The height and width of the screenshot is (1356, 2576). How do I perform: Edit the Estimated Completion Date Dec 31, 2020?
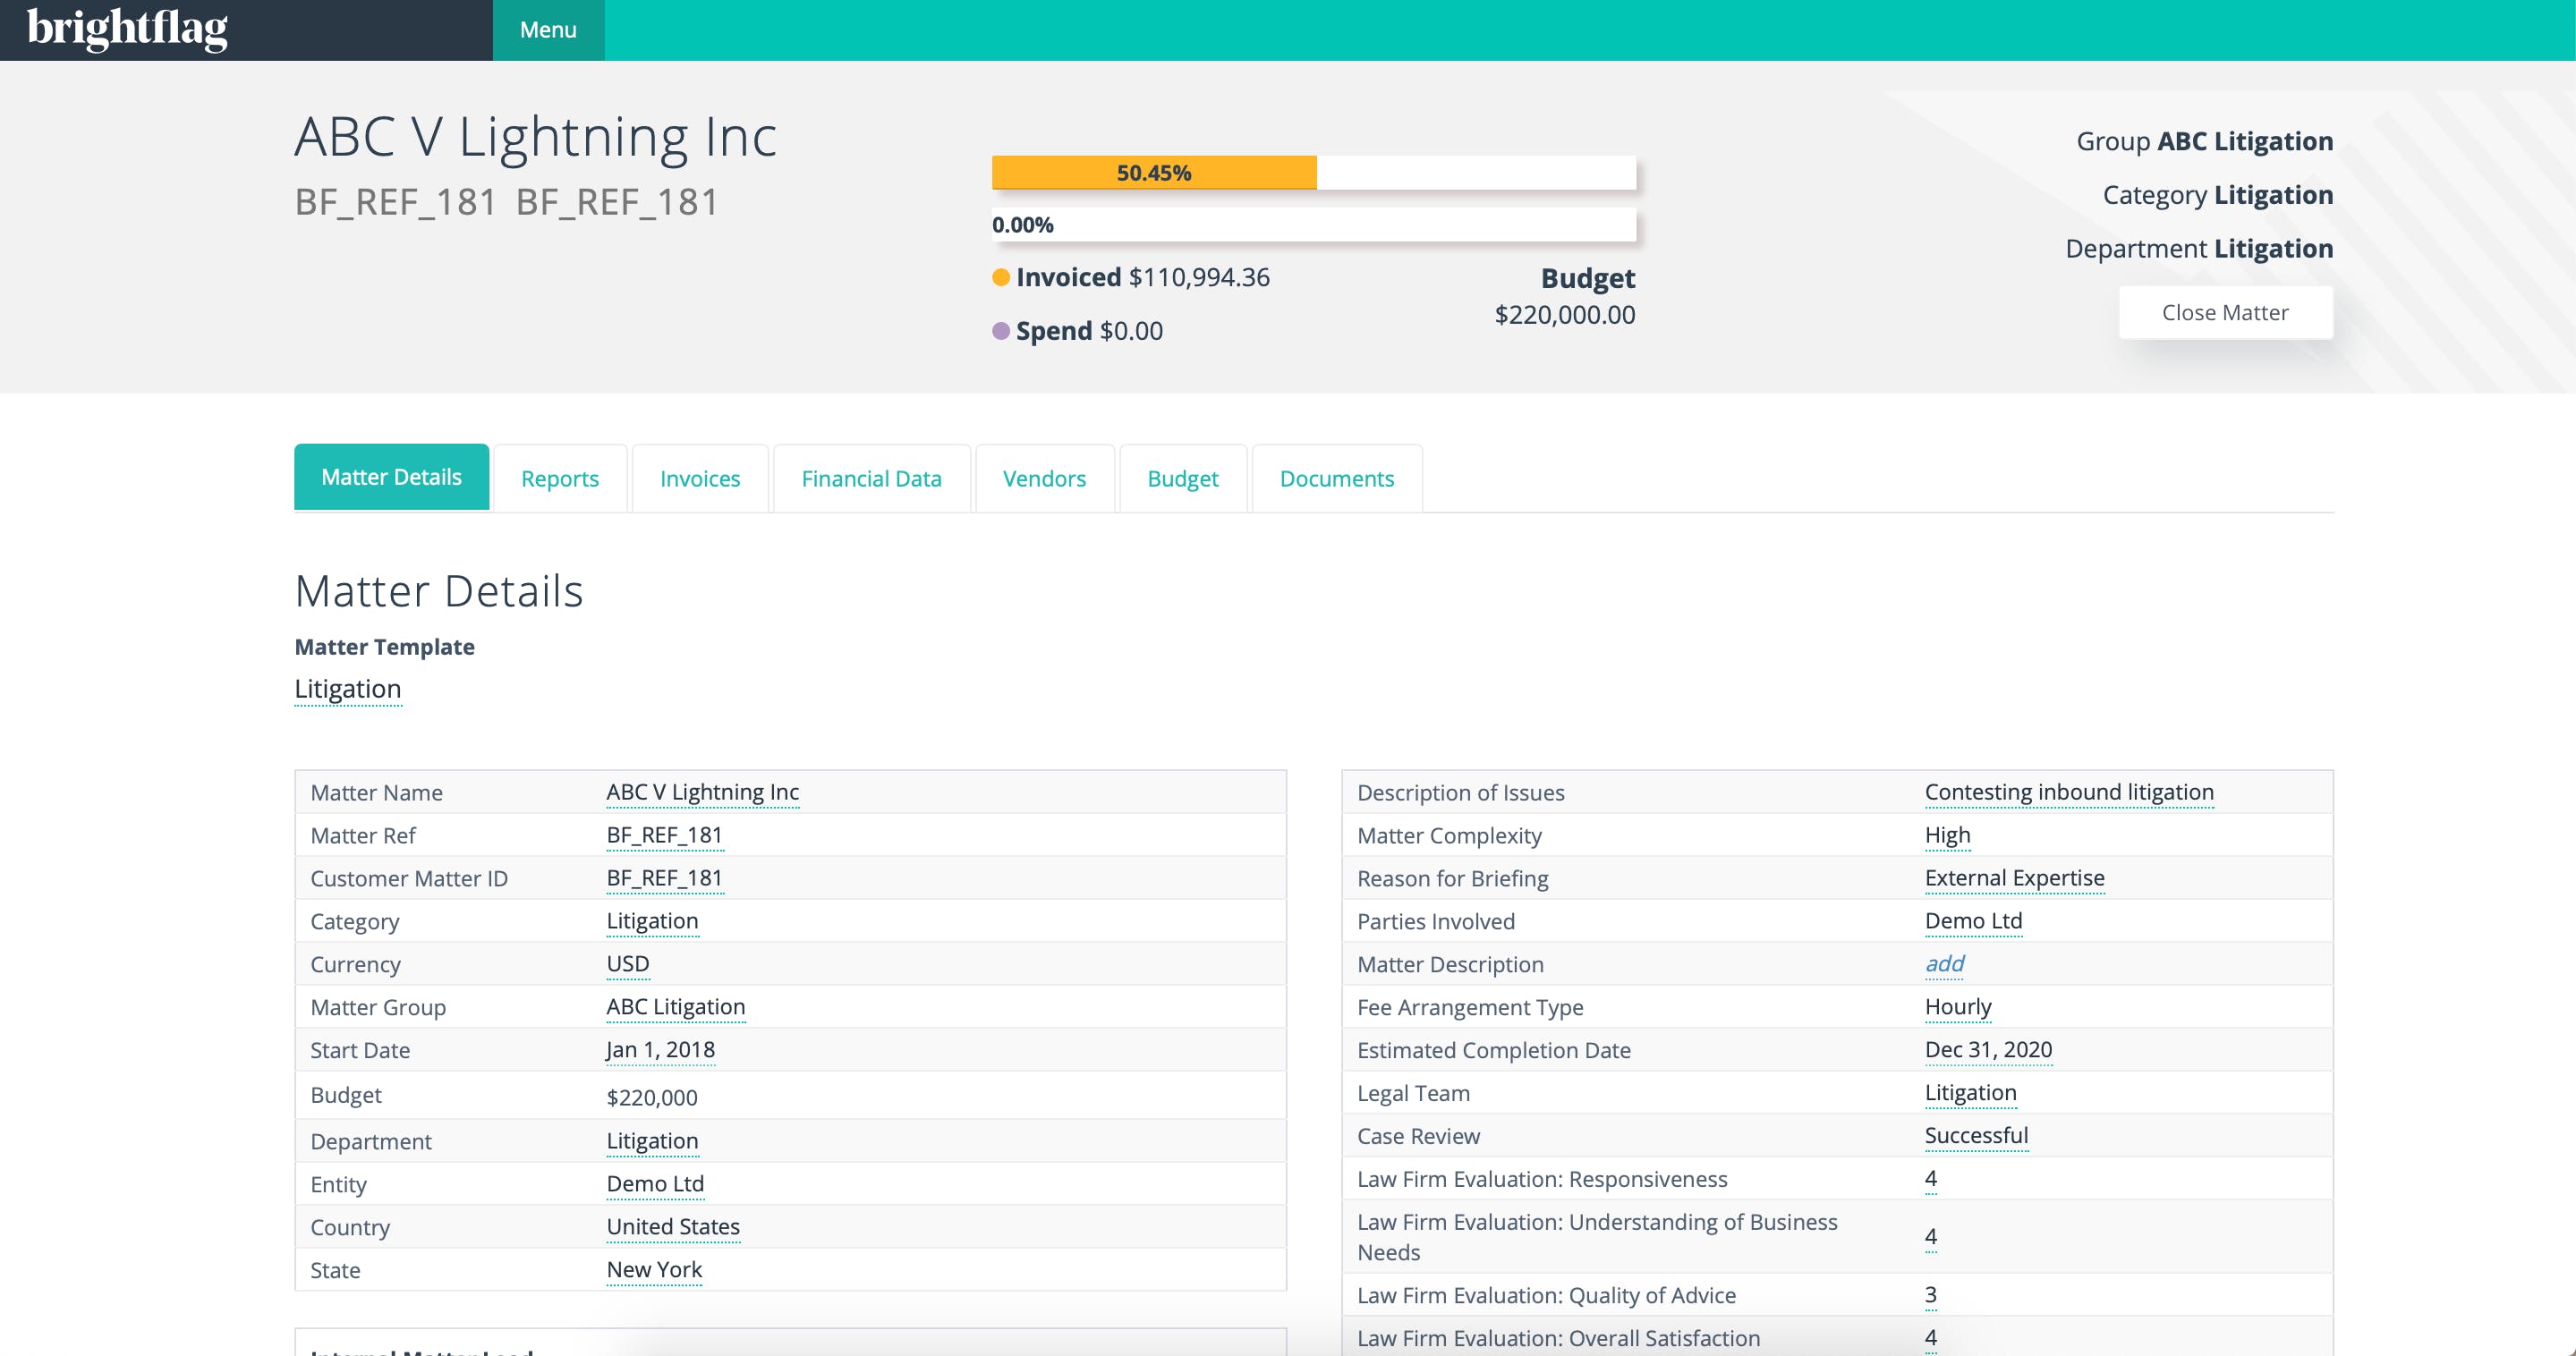[1987, 1050]
